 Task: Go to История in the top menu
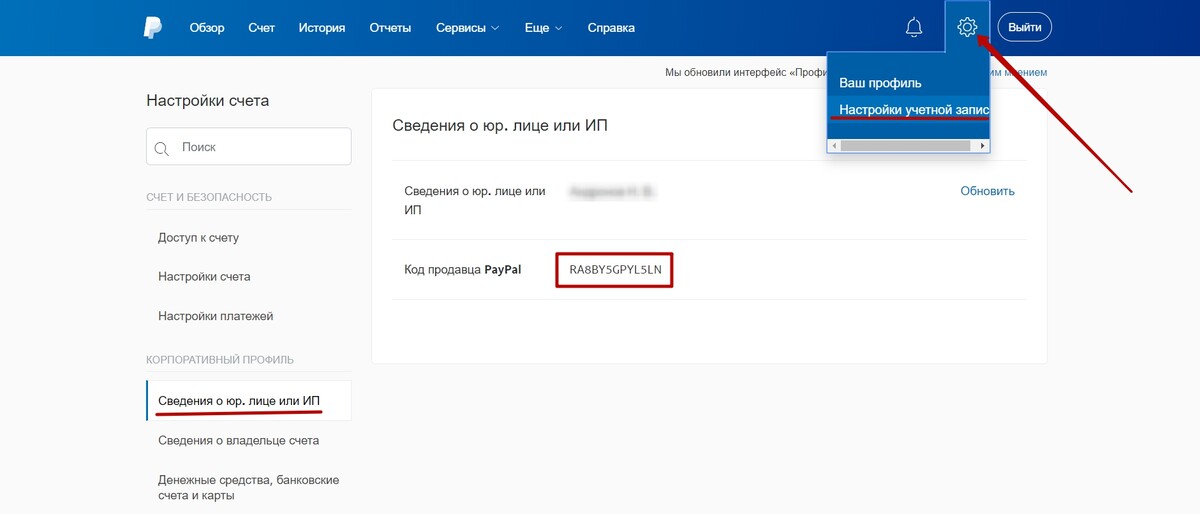(322, 28)
